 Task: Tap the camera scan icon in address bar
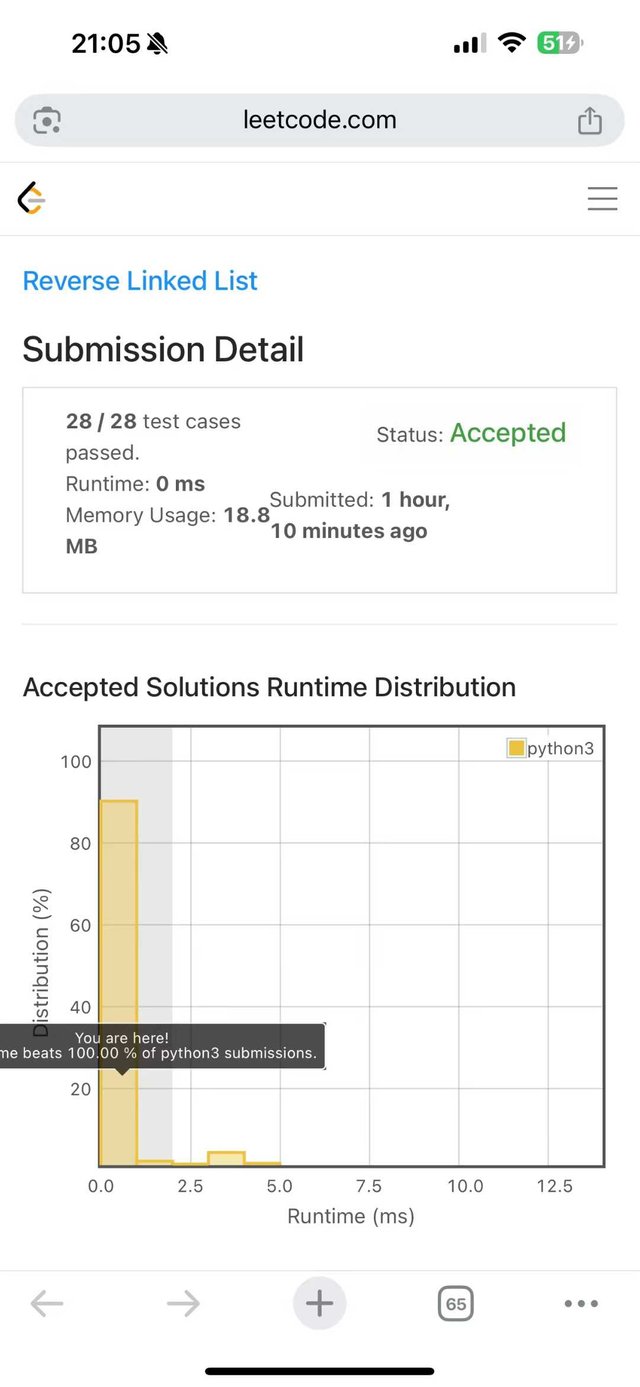(47, 121)
